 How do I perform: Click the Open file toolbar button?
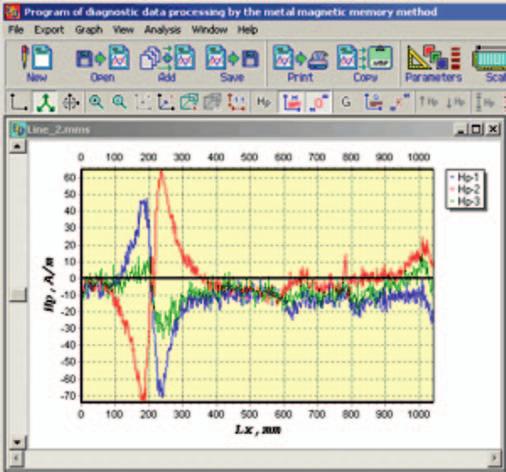(x=103, y=63)
